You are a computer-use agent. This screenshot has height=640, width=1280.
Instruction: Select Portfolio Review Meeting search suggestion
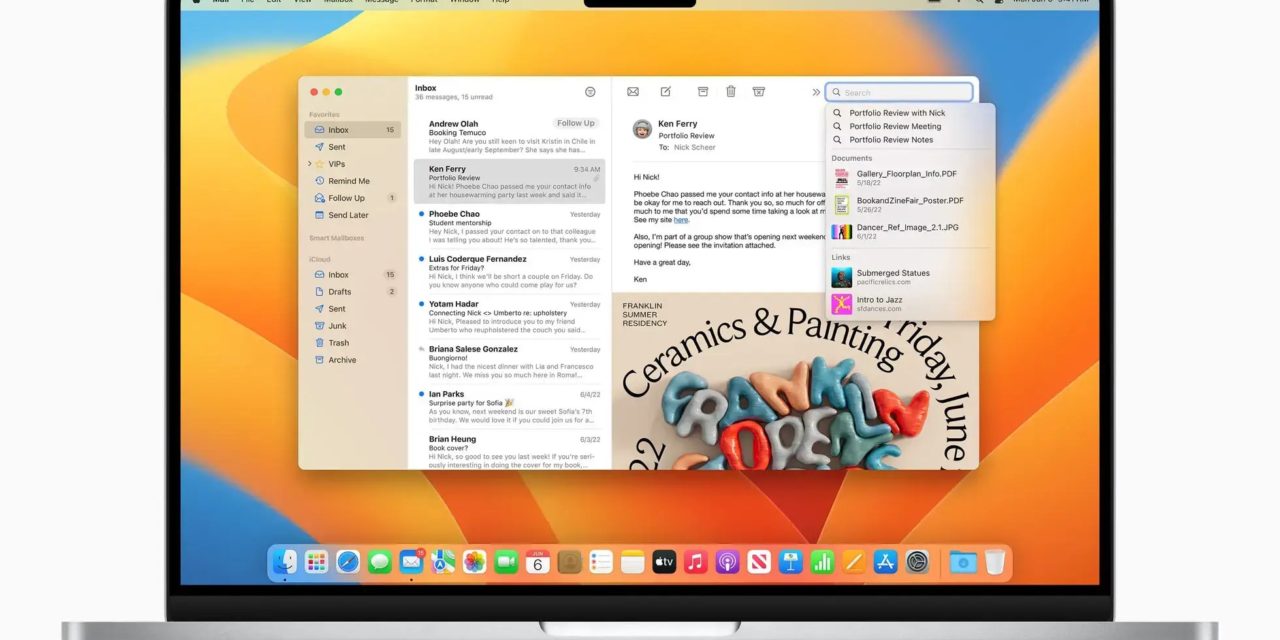click(895, 127)
